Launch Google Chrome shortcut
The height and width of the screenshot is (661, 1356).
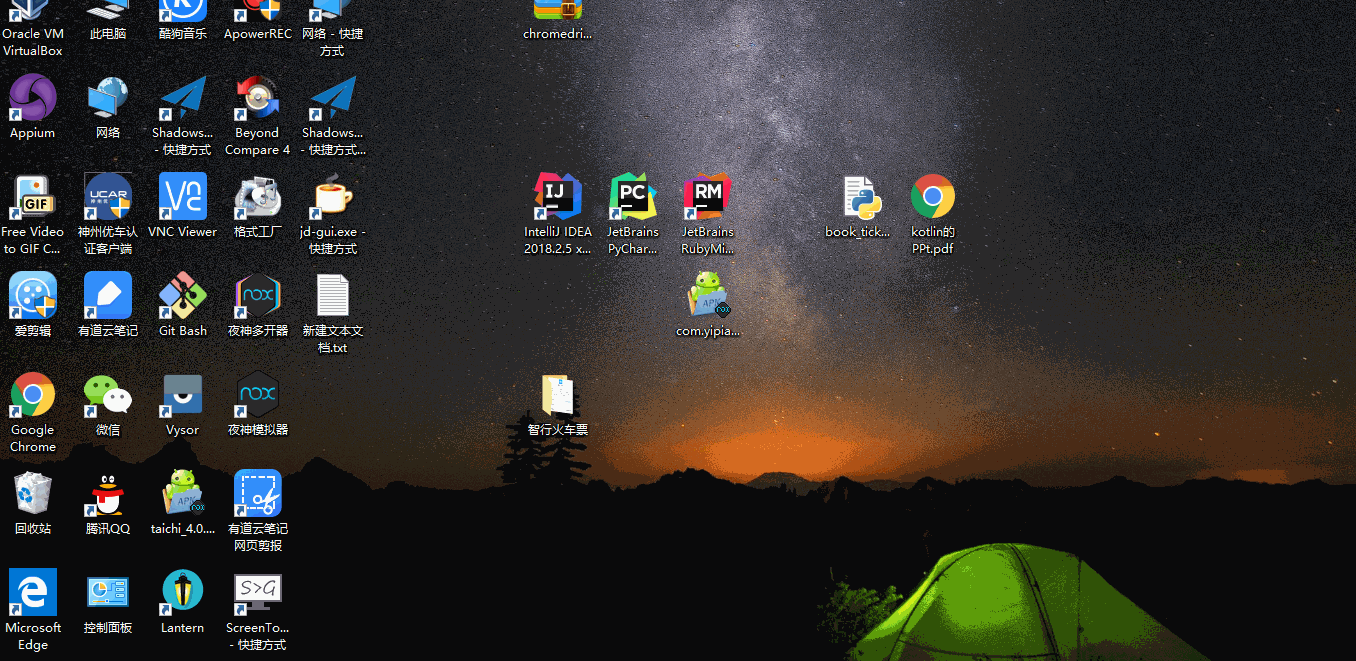pyautogui.click(x=33, y=412)
